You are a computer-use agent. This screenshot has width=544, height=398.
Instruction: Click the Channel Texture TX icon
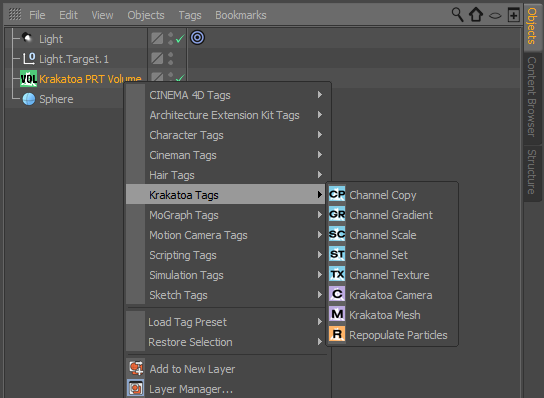pos(337,274)
